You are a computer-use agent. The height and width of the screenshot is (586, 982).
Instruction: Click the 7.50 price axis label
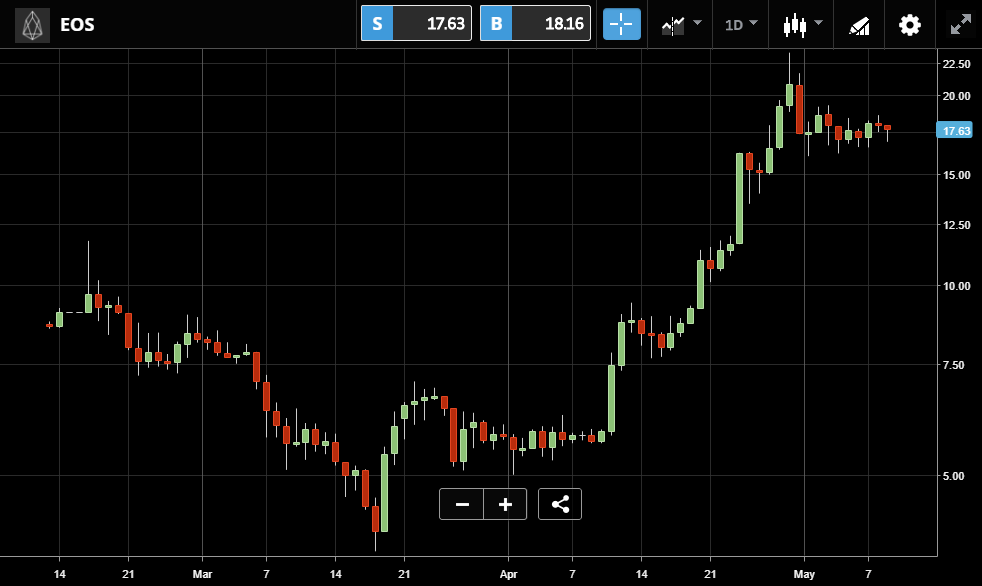click(x=956, y=365)
